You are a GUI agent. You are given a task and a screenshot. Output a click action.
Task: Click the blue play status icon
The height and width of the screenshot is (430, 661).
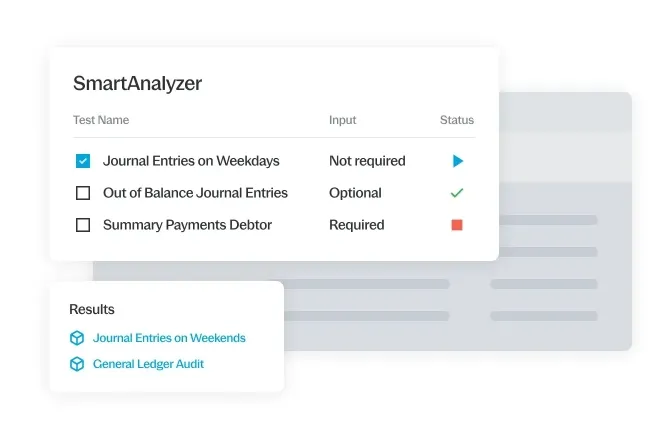pos(458,161)
